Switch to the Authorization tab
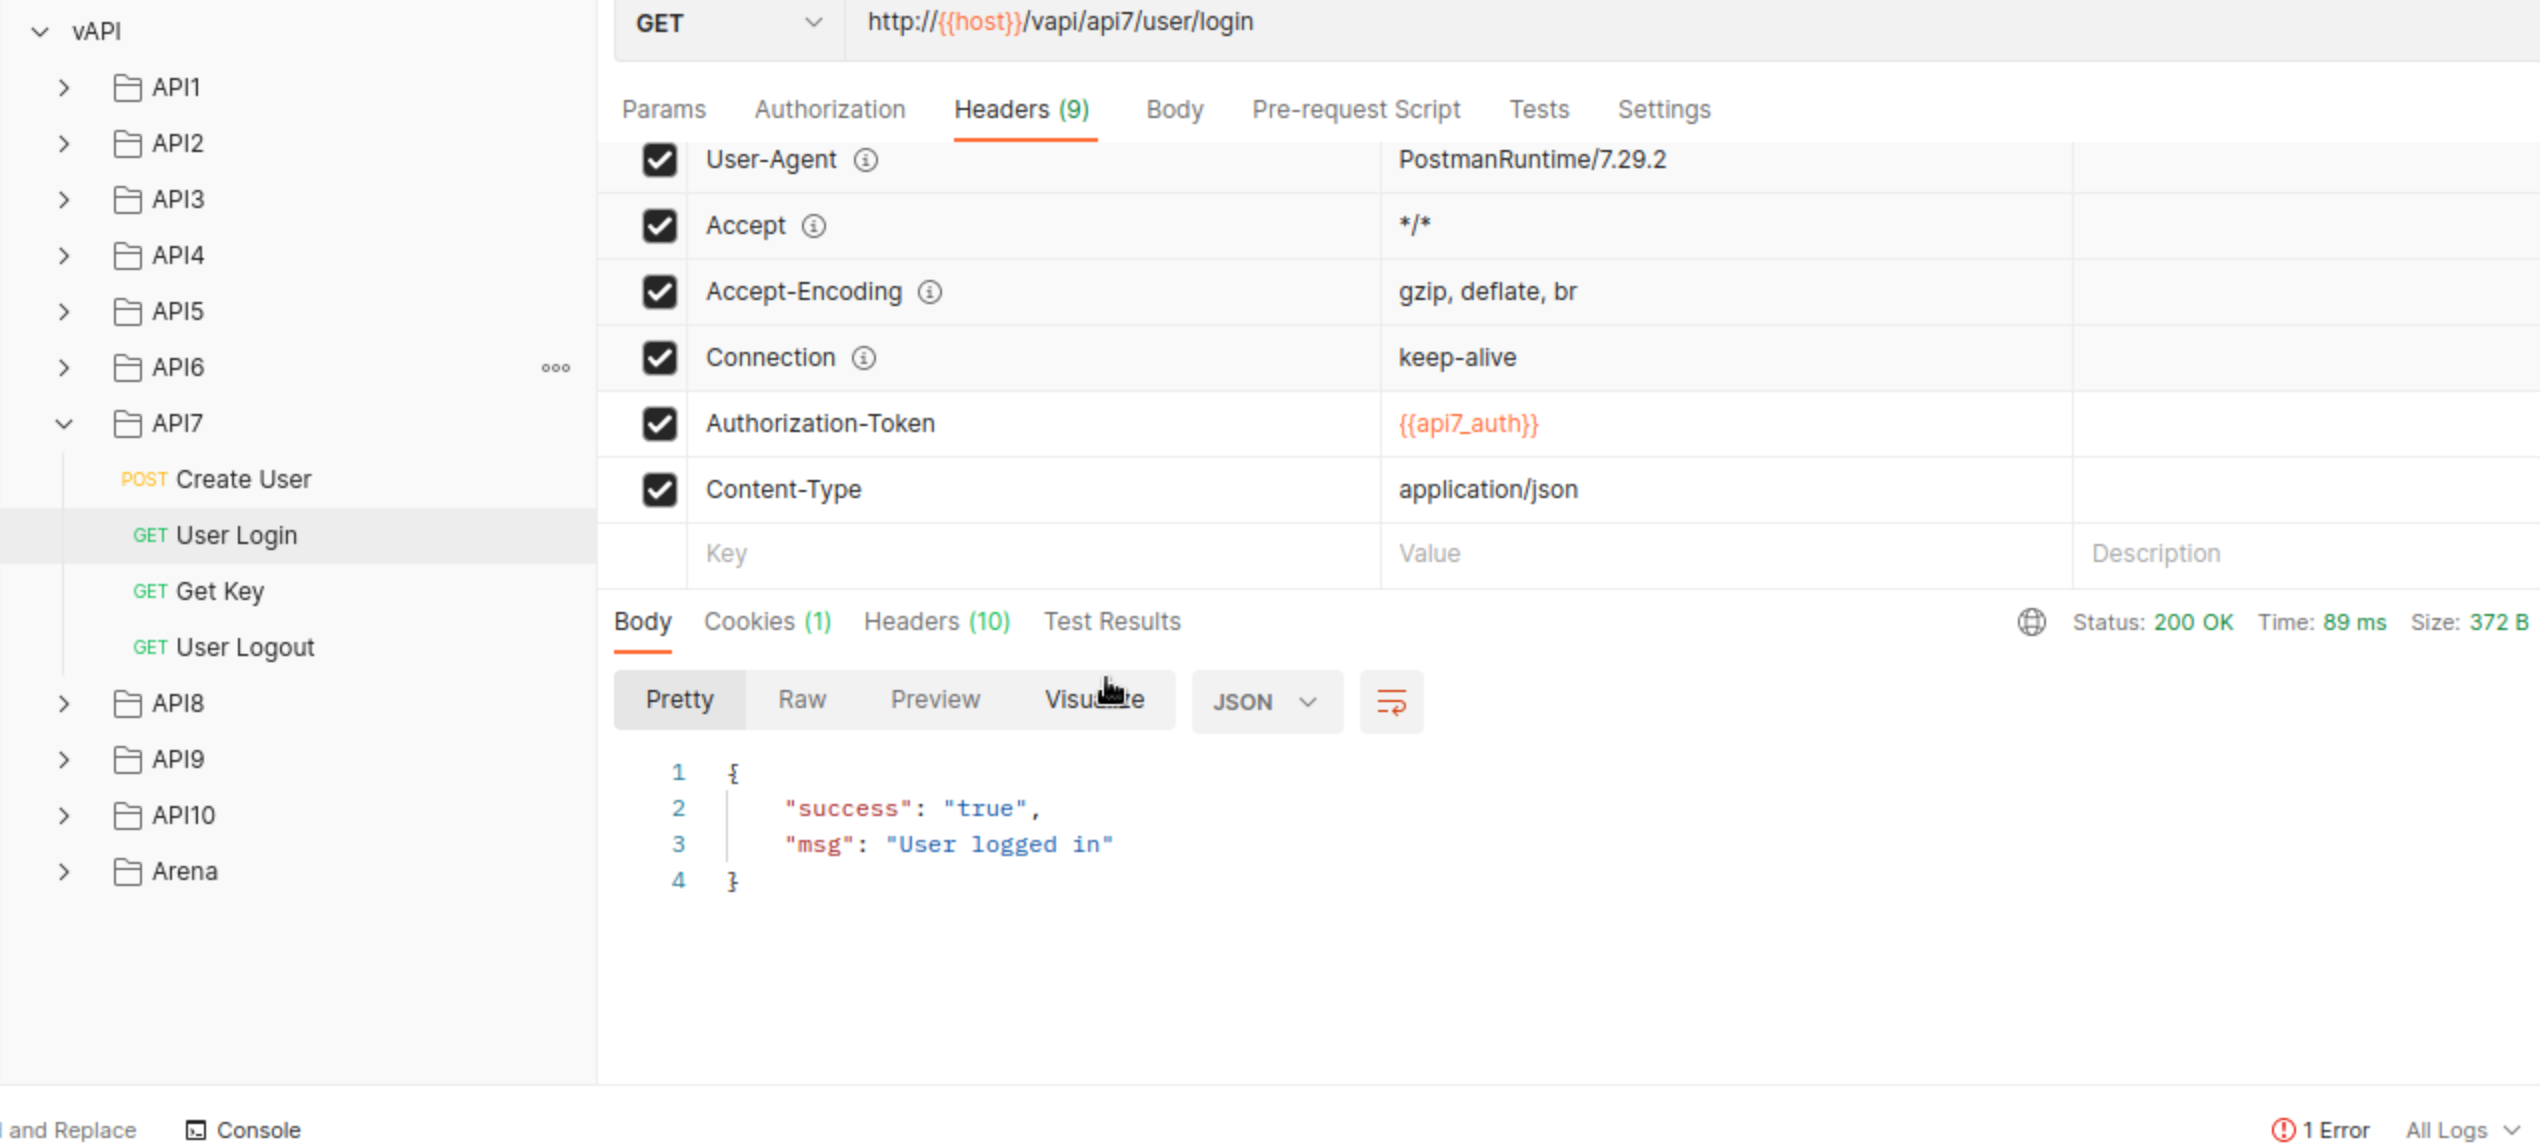The height and width of the screenshot is (1146, 2540). coord(829,109)
